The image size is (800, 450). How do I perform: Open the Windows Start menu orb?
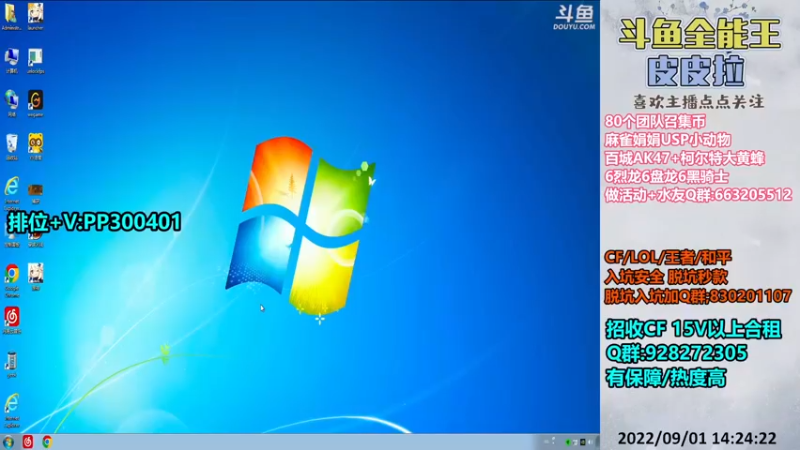(8, 442)
